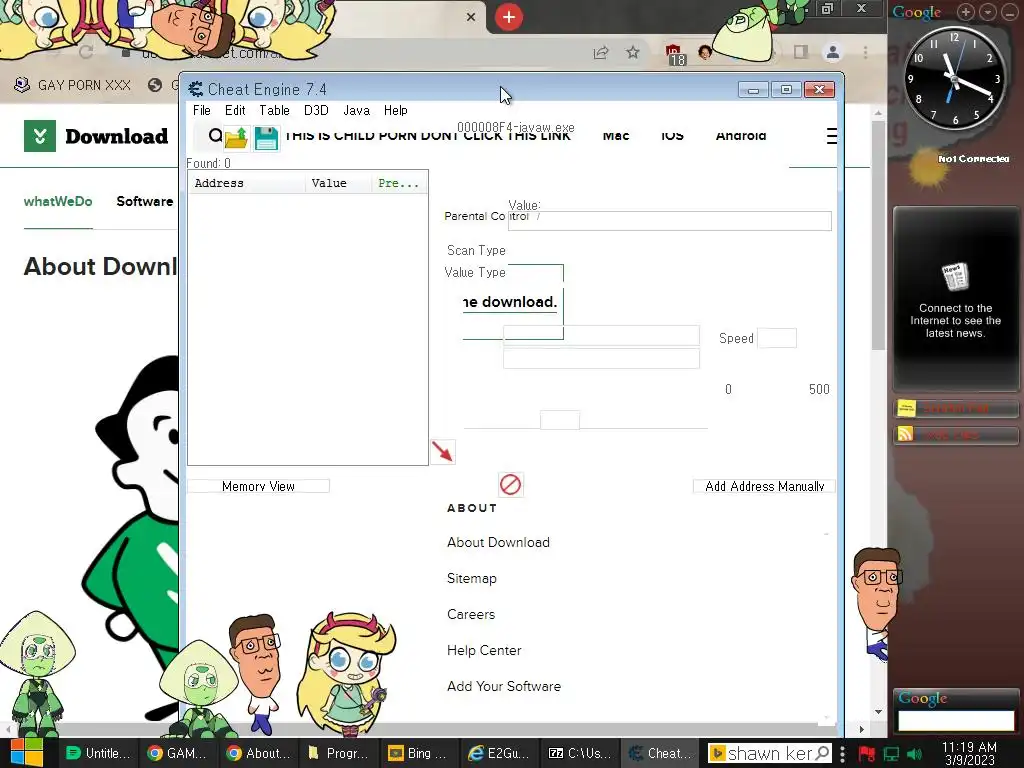
Task: Click the Pre... column header
Action: coord(399,184)
